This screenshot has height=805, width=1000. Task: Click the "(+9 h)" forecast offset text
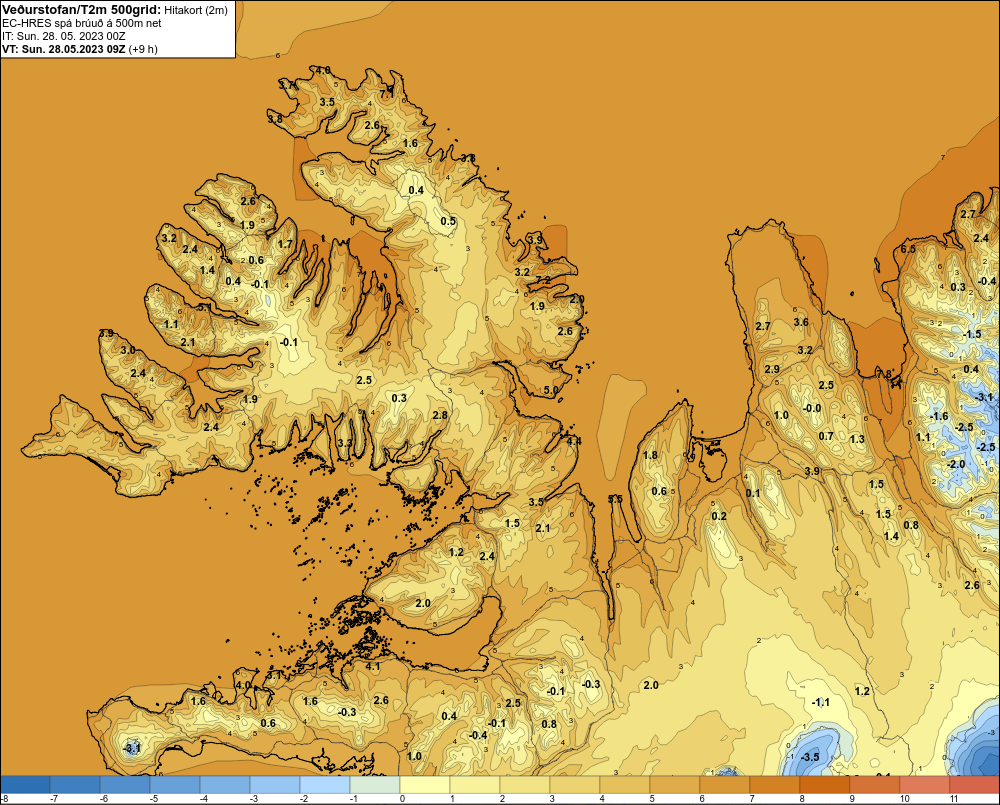click(x=143, y=49)
